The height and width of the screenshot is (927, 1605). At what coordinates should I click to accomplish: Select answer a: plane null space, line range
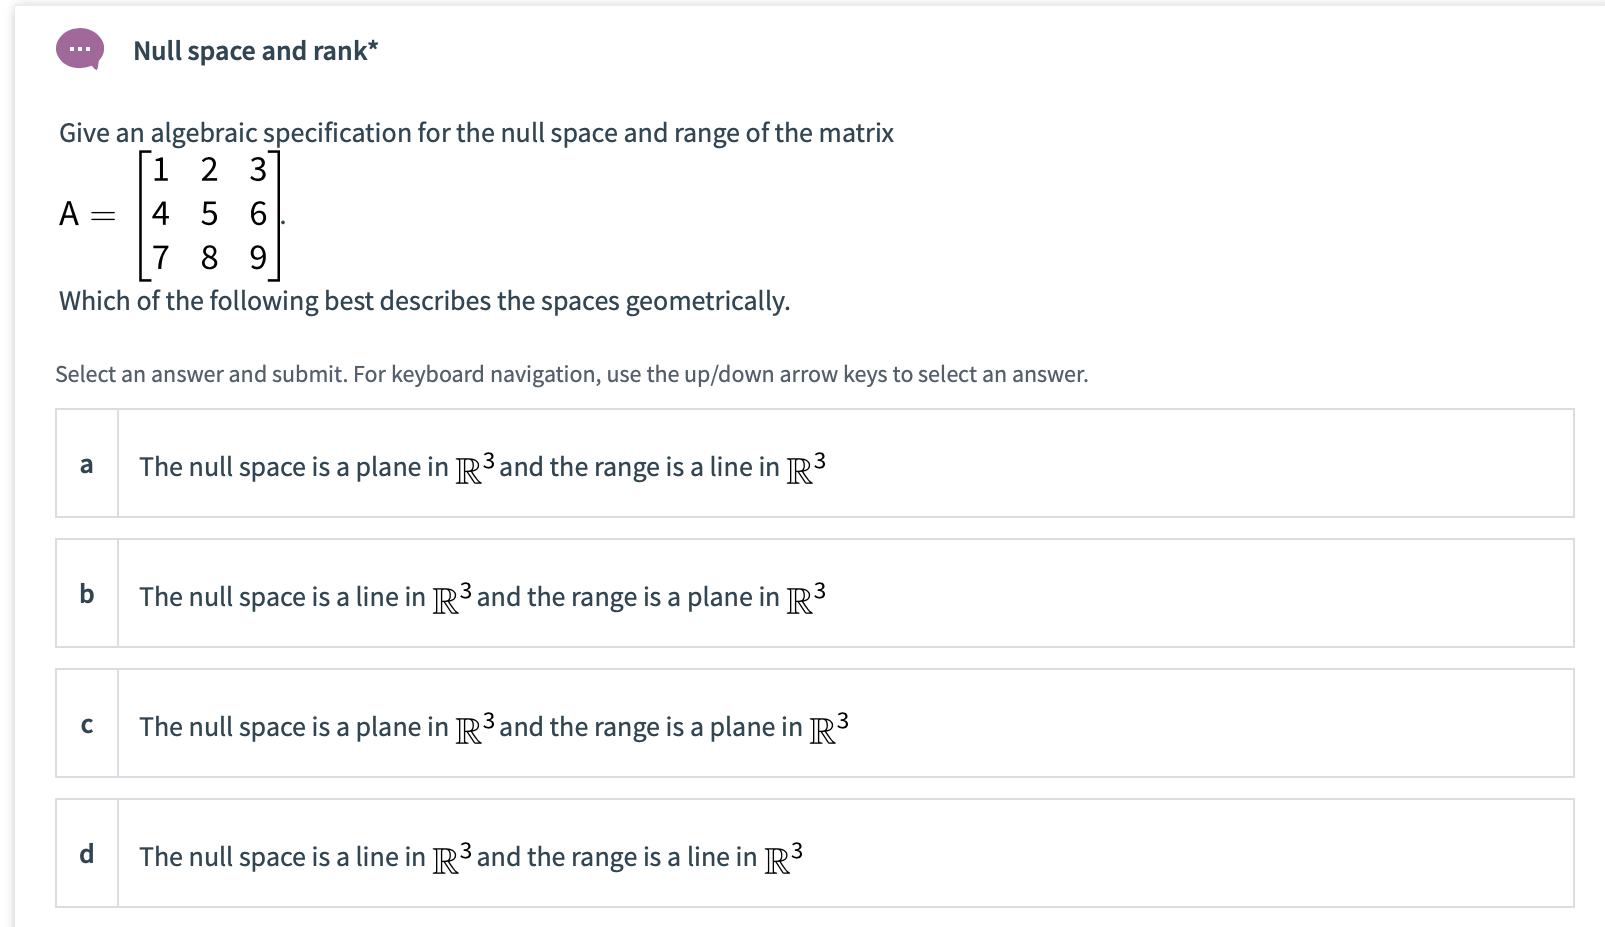482,467
